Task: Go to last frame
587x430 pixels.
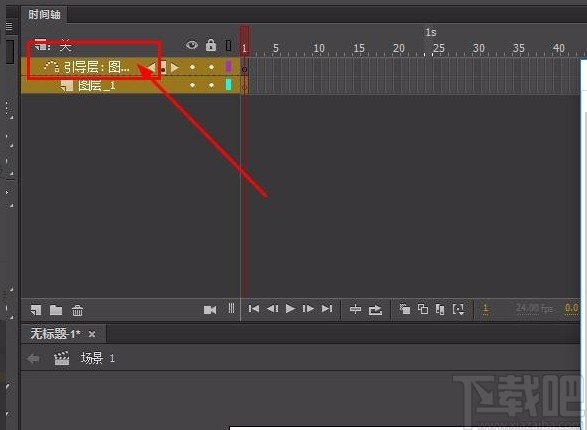Action: [x=327, y=309]
